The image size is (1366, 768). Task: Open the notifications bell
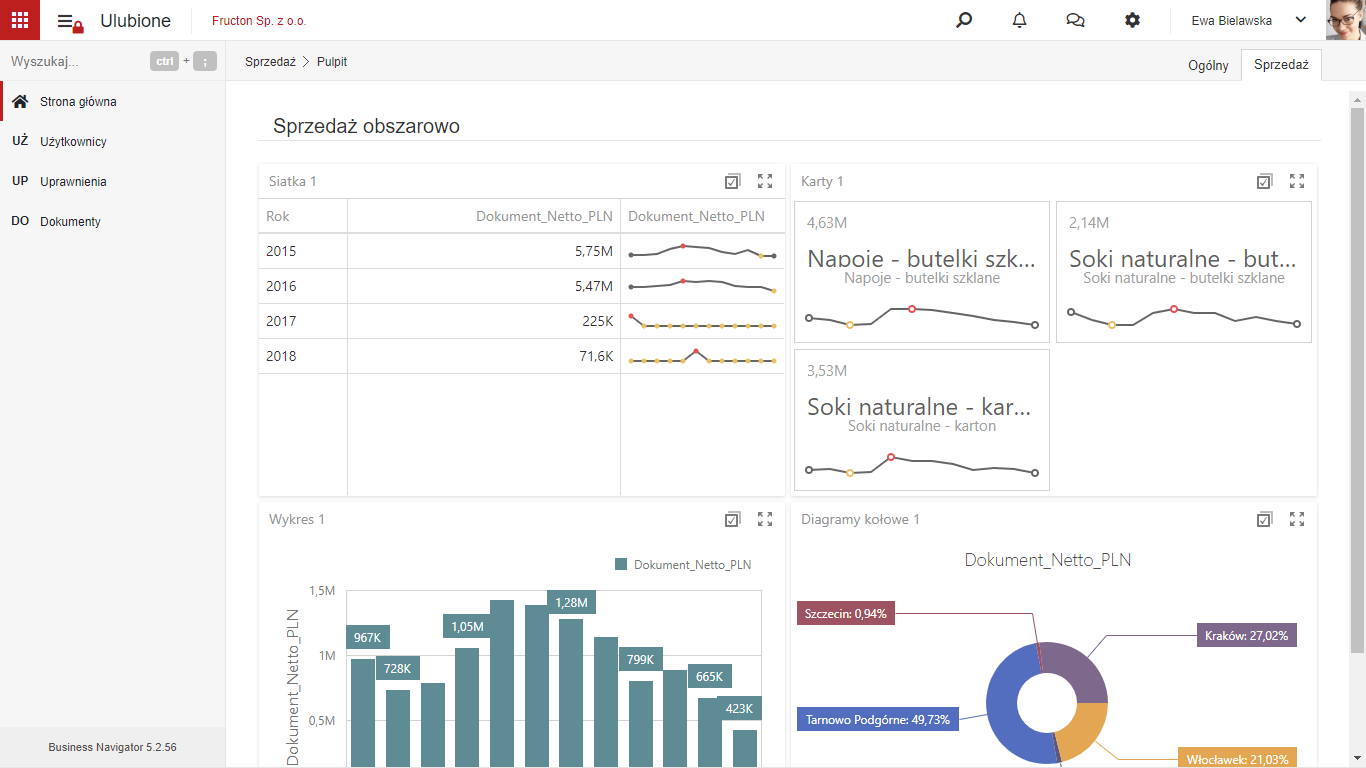(1020, 20)
